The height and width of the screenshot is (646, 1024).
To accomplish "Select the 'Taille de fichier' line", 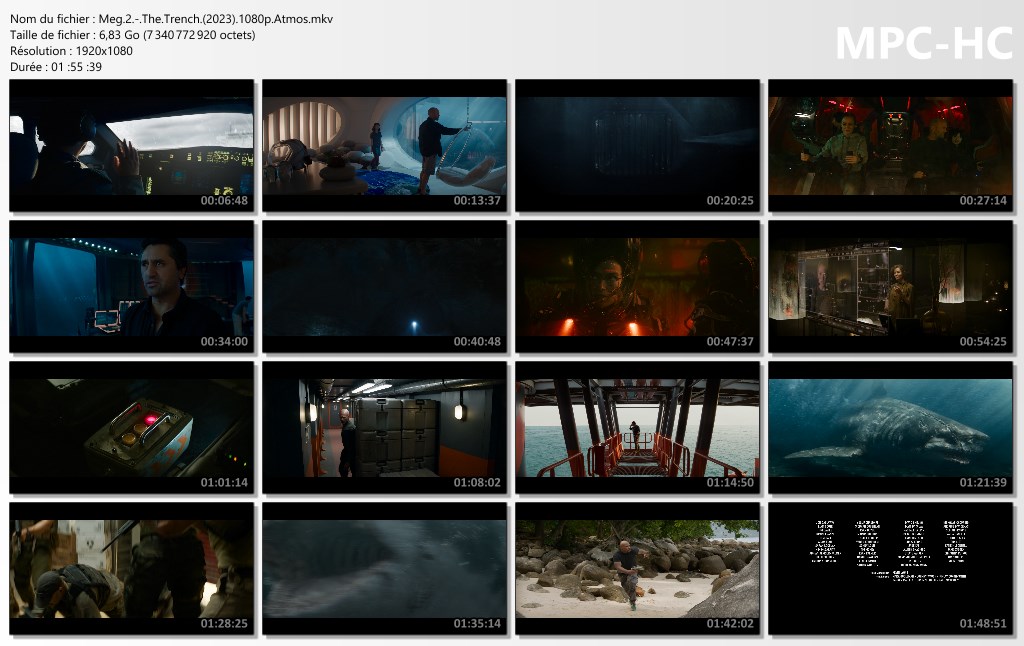I will click(x=133, y=35).
